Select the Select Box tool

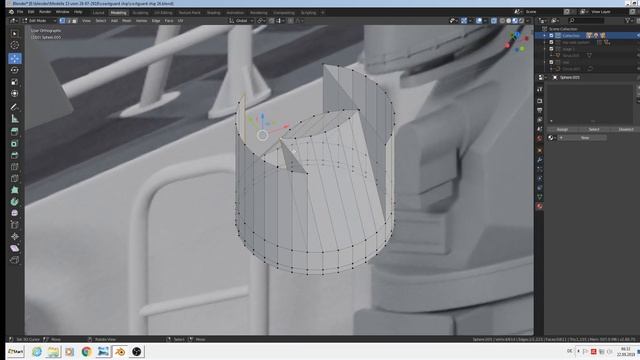pyautogui.click(x=15, y=33)
